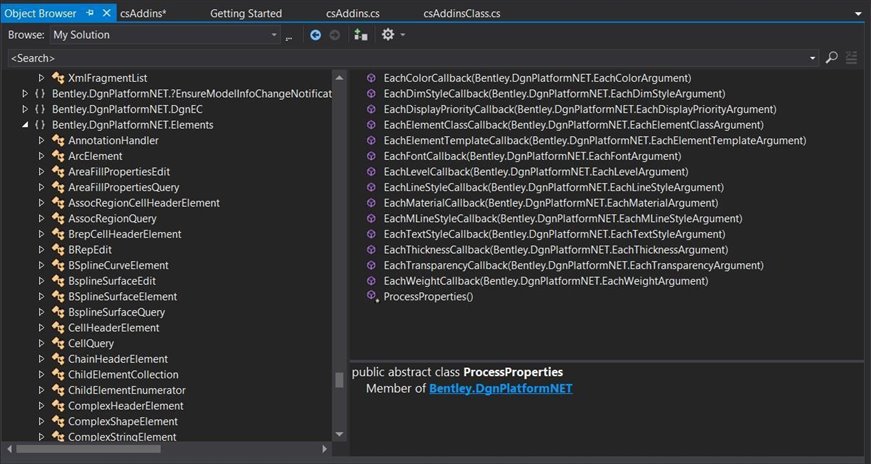
Task: Close the Object Browser tab
Action: [107, 12]
